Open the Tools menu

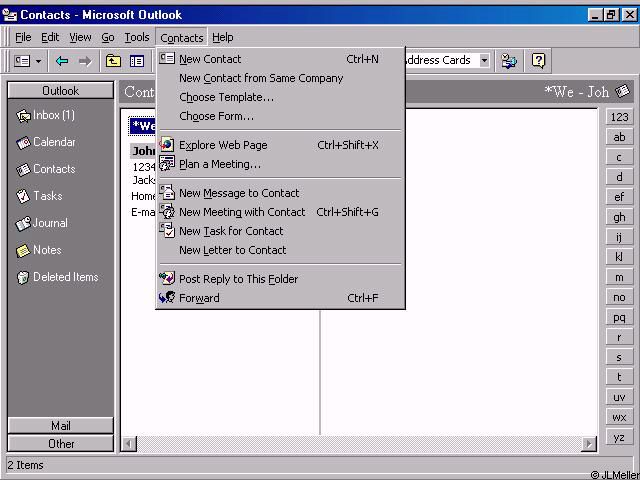click(x=137, y=37)
